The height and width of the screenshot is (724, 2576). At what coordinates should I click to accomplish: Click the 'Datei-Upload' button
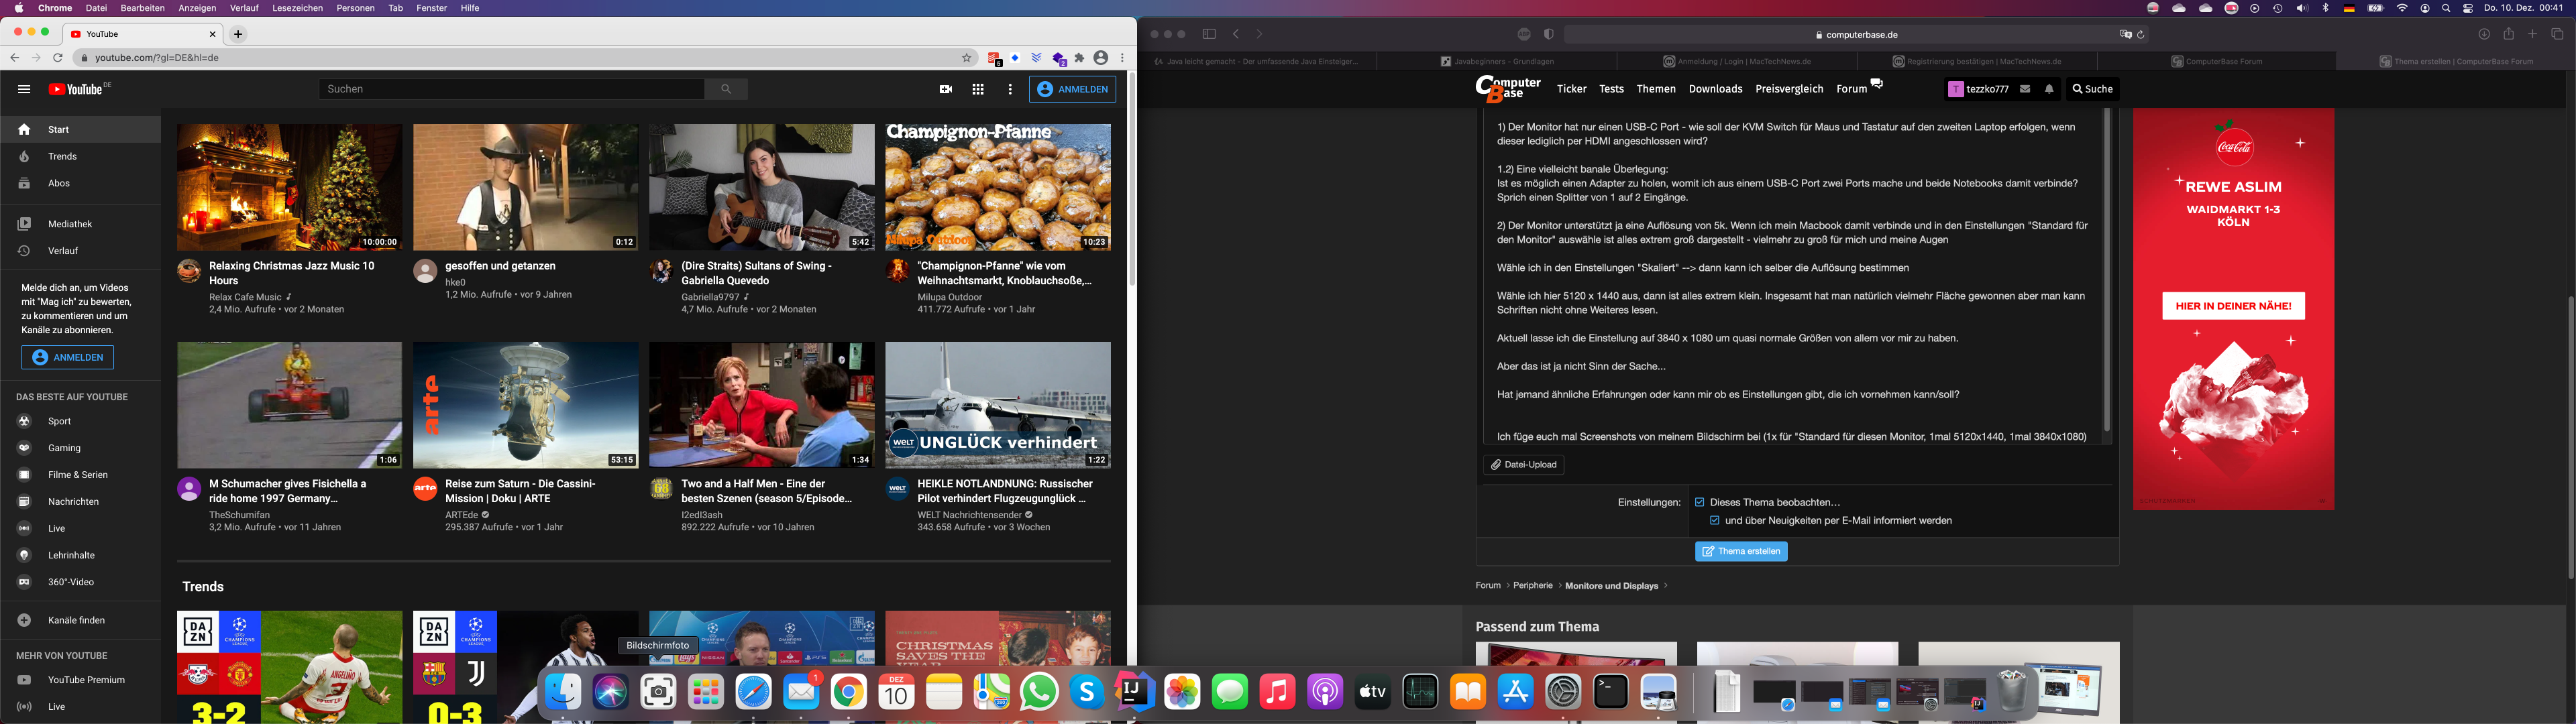coord(1523,464)
